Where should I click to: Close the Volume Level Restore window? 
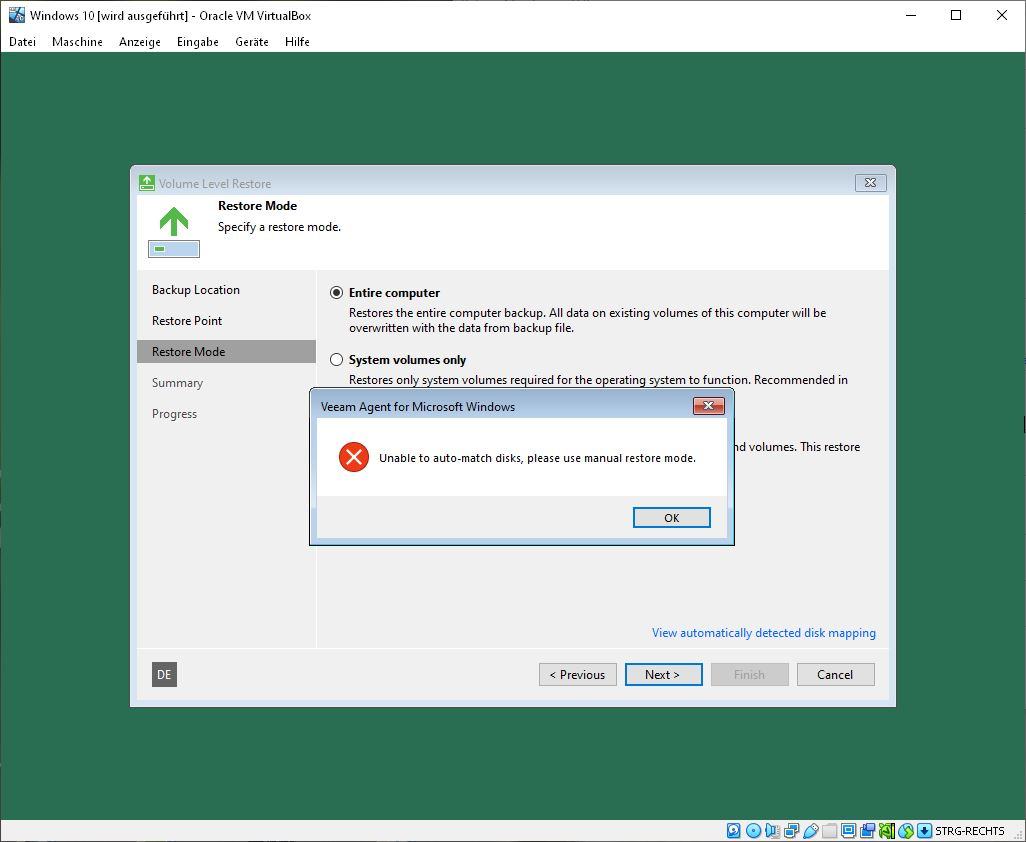[870, 183]
